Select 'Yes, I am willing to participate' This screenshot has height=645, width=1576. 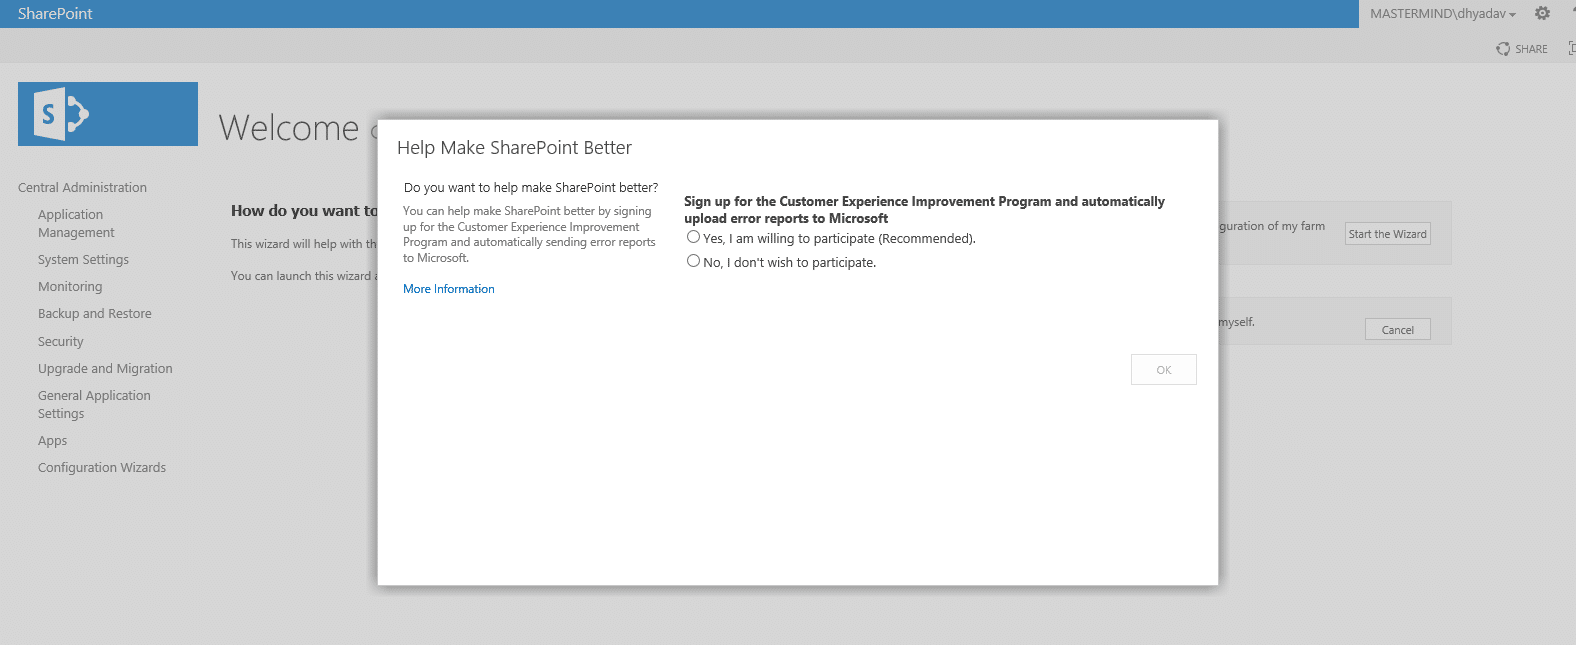click(x=693, y=237)
